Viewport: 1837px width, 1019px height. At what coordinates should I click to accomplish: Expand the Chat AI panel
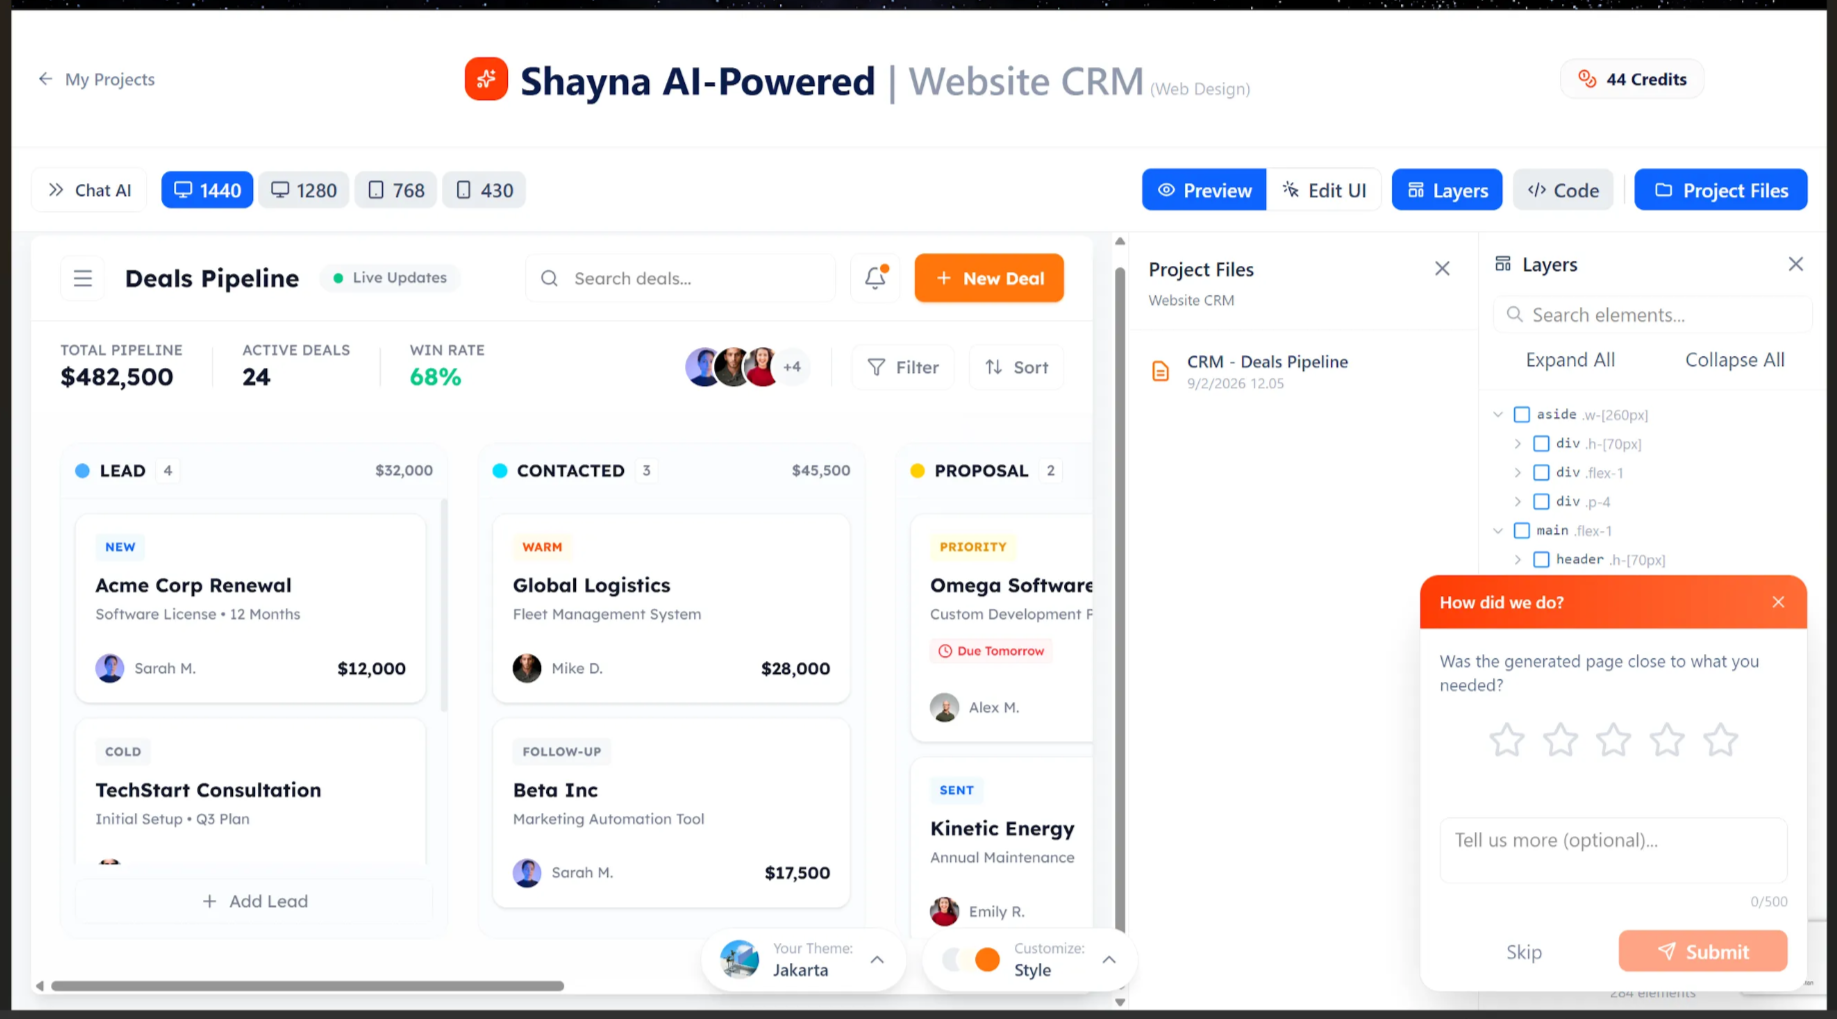point(88,189)
